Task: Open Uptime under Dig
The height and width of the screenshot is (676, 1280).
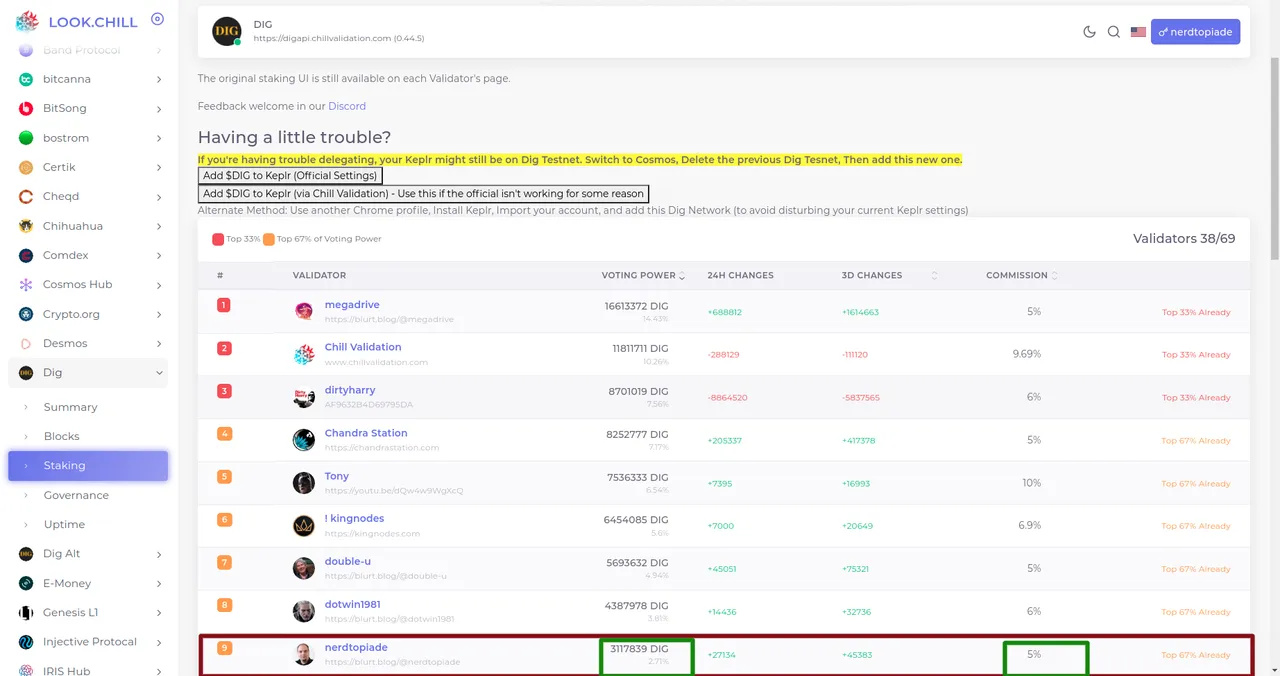Action: point(88,524)
